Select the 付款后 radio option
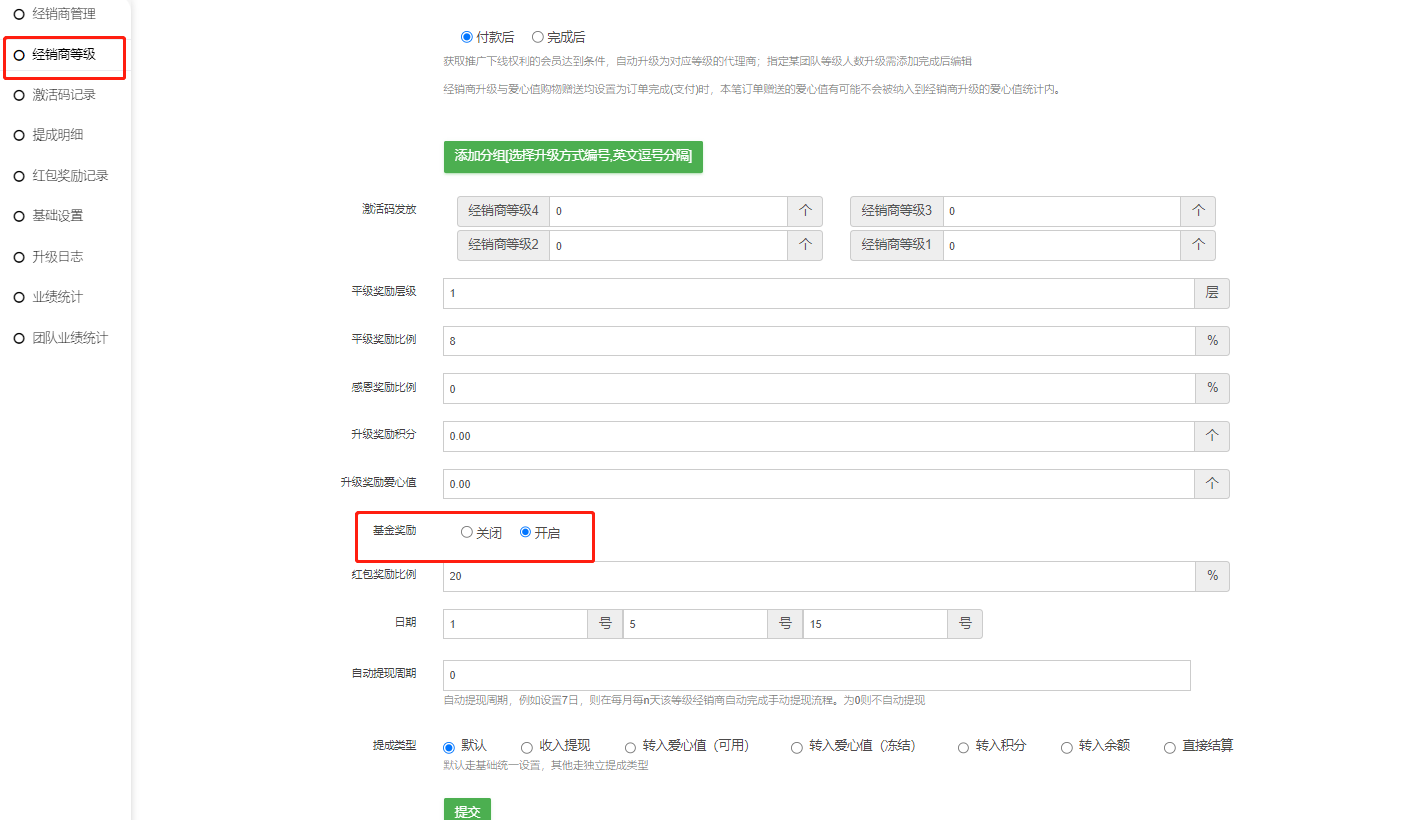Viewport: 1402px width, 820px height. coord(467,37)
